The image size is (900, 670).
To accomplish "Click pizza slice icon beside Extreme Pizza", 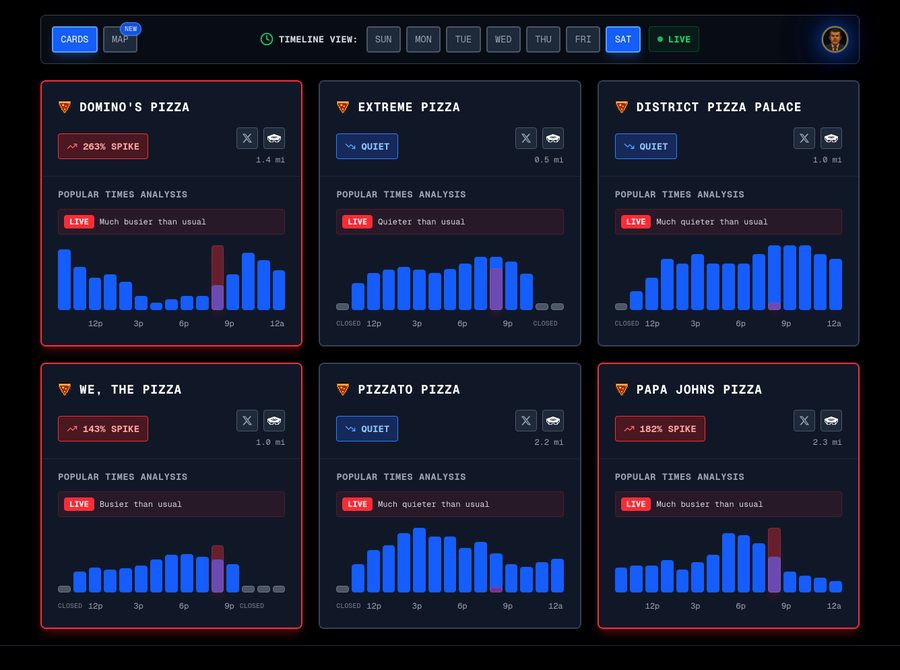I will [343, 107].
